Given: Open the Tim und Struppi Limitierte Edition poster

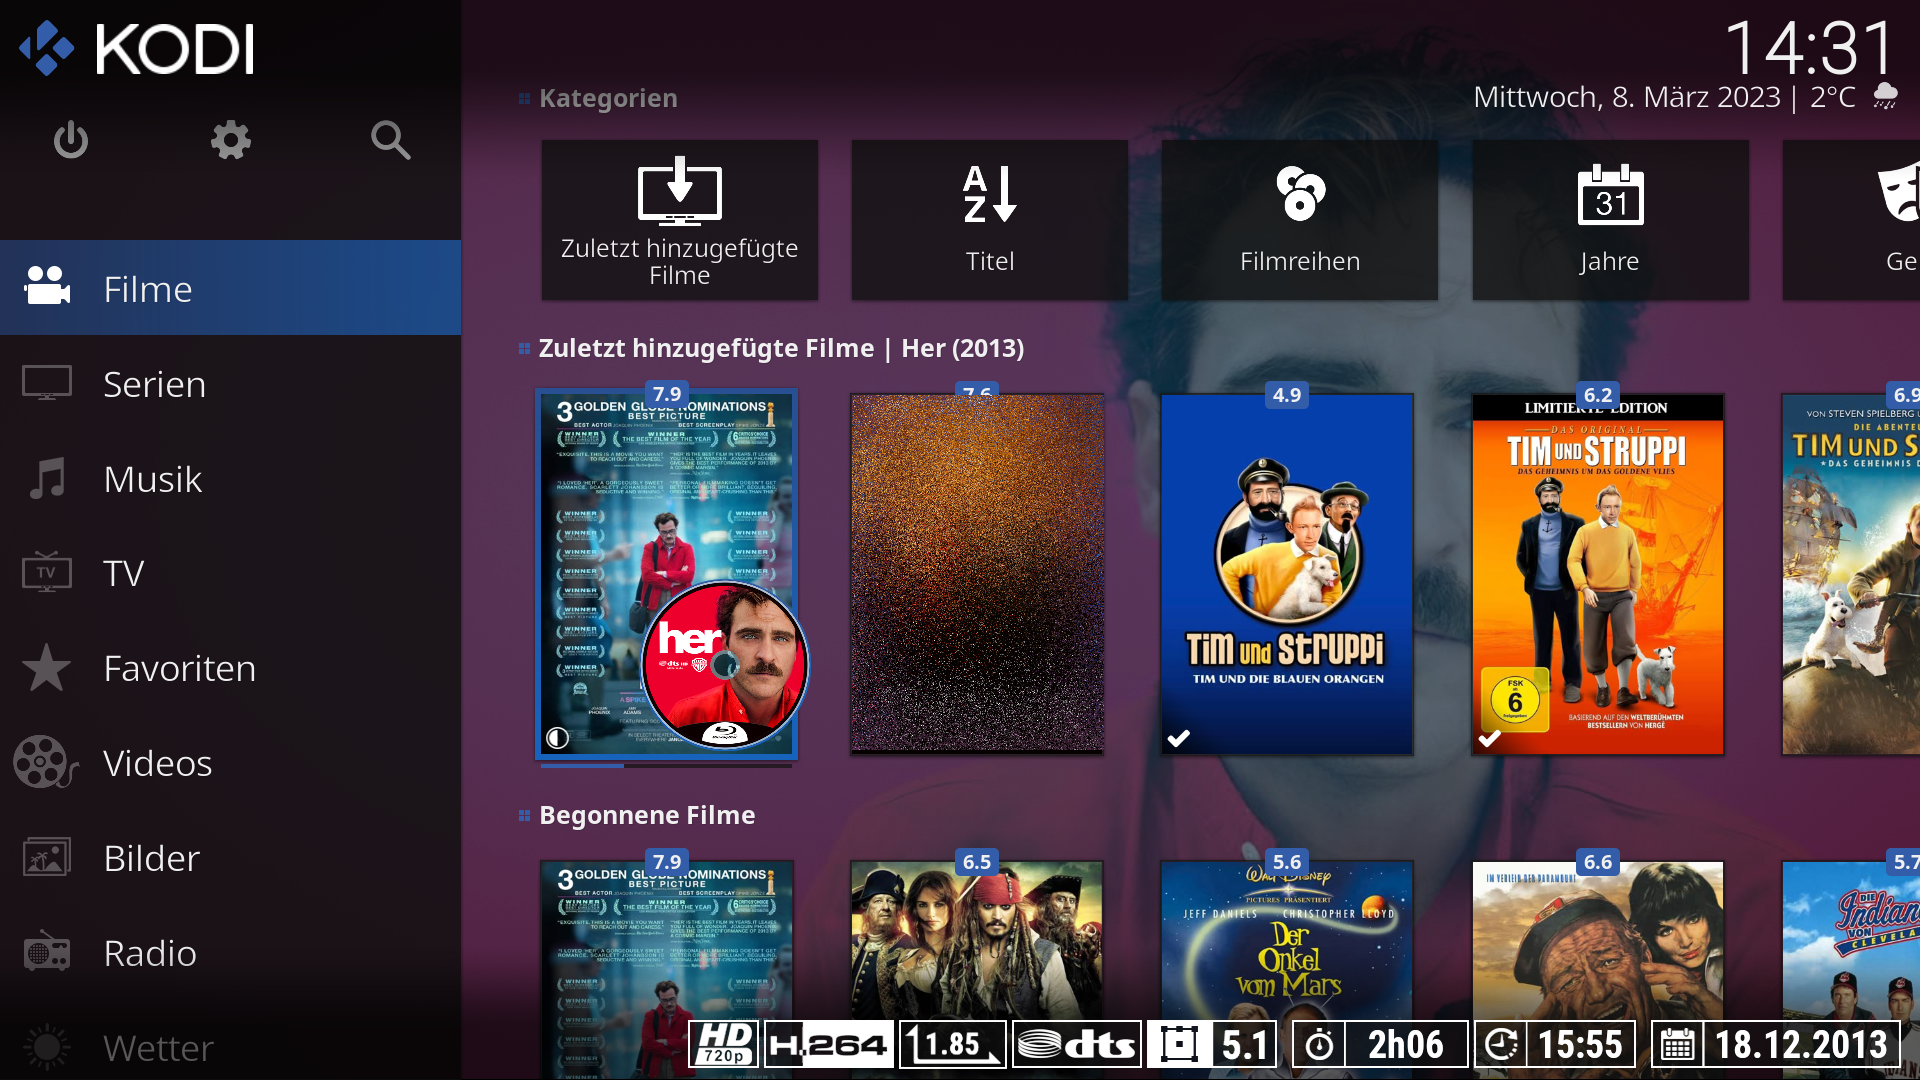Looking at the screenshot, I should coord(1598,574).
